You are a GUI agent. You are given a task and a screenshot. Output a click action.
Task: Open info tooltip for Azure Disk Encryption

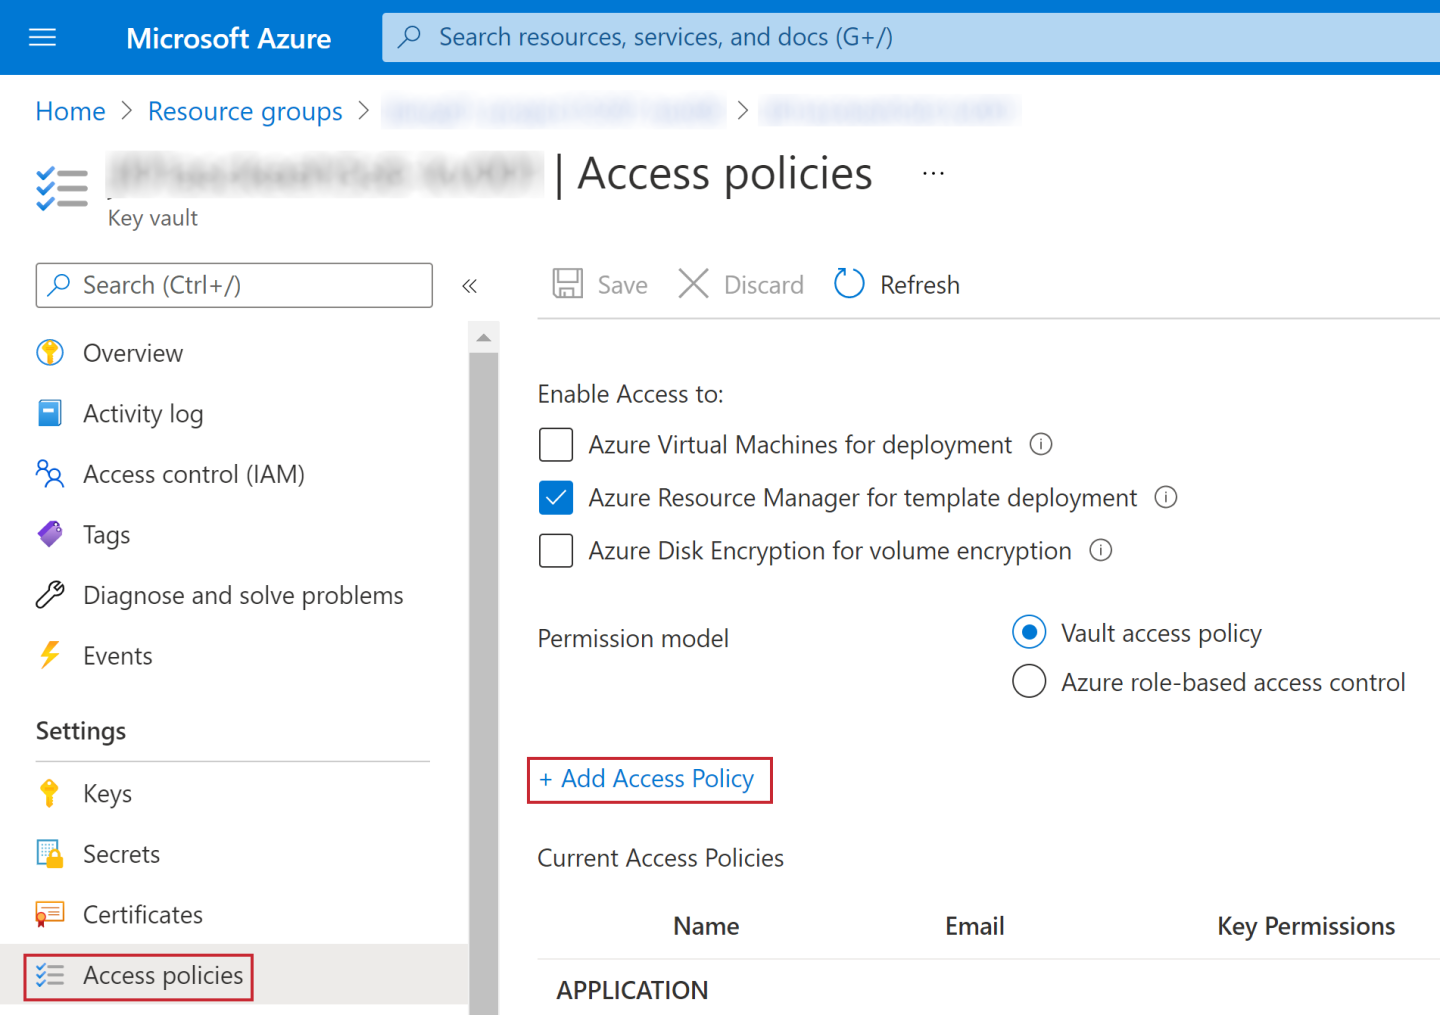tap(1100, 550)
